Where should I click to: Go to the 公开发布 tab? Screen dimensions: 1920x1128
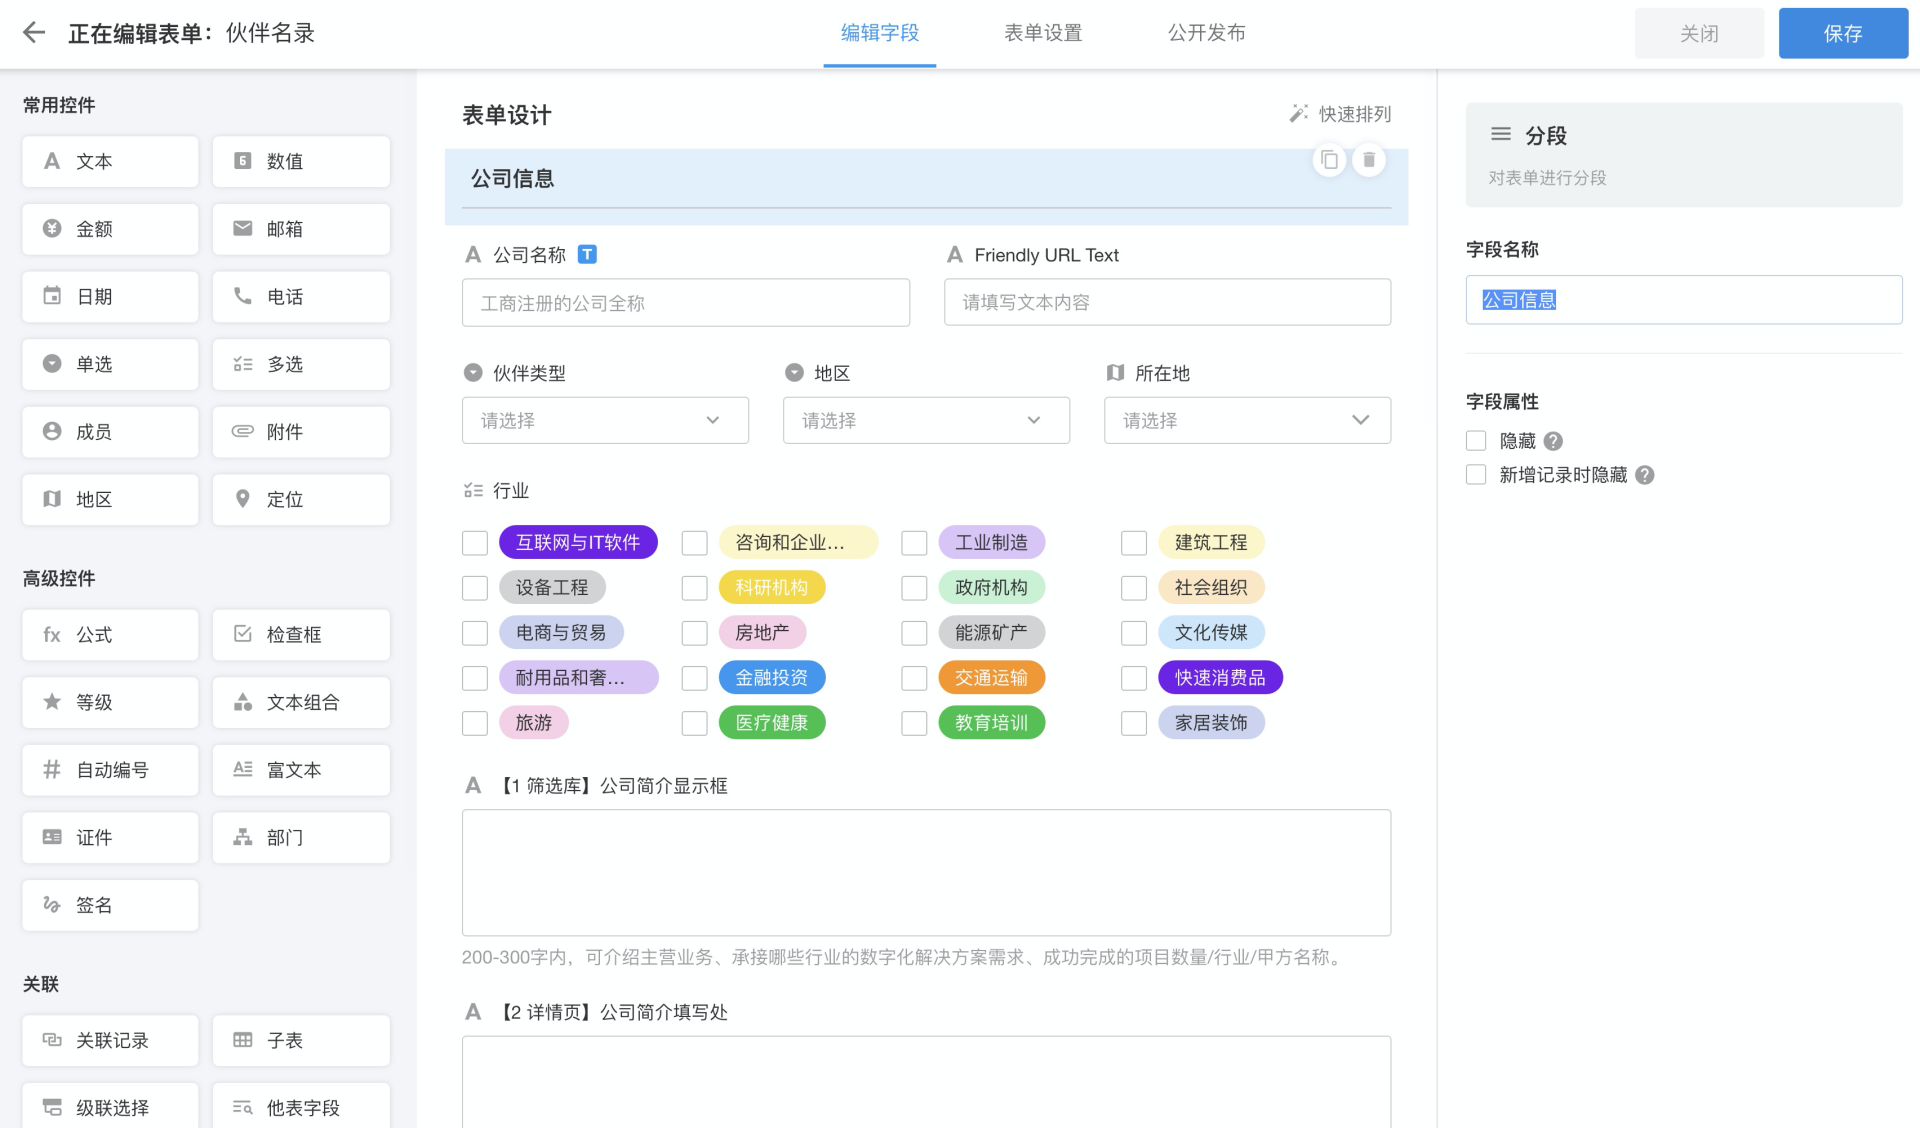[x=1206, y=33]
